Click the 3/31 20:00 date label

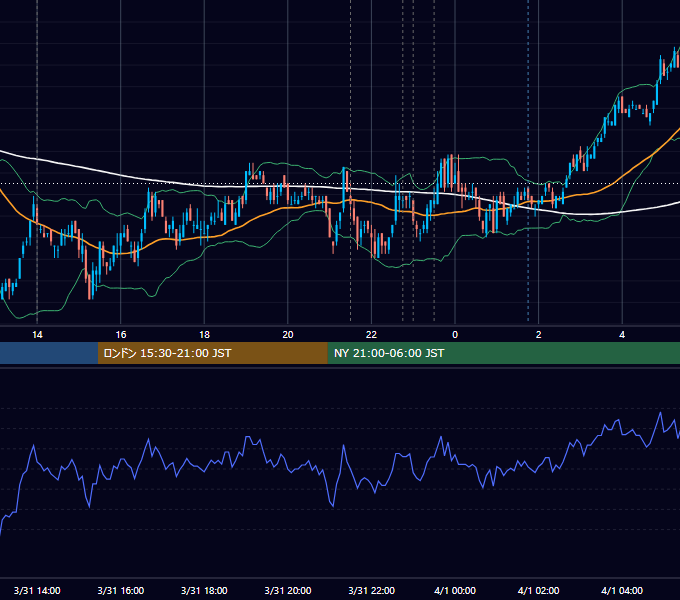coord(288,590)
